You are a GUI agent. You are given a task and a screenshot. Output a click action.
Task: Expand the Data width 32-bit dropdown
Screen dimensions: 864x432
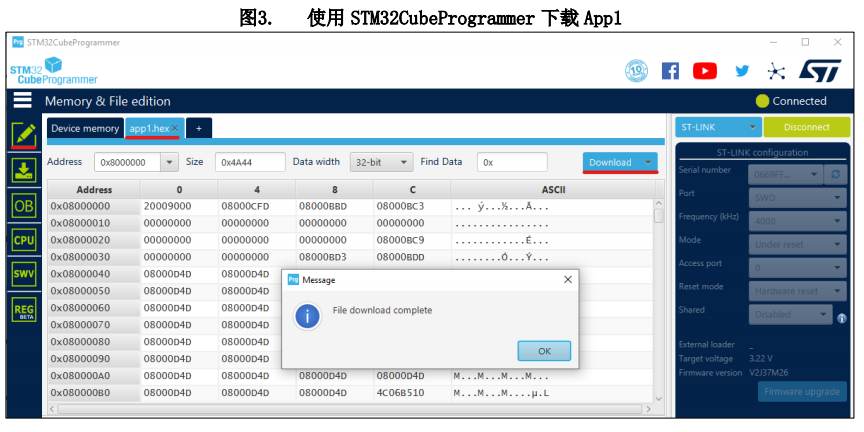tap(381, 163)
